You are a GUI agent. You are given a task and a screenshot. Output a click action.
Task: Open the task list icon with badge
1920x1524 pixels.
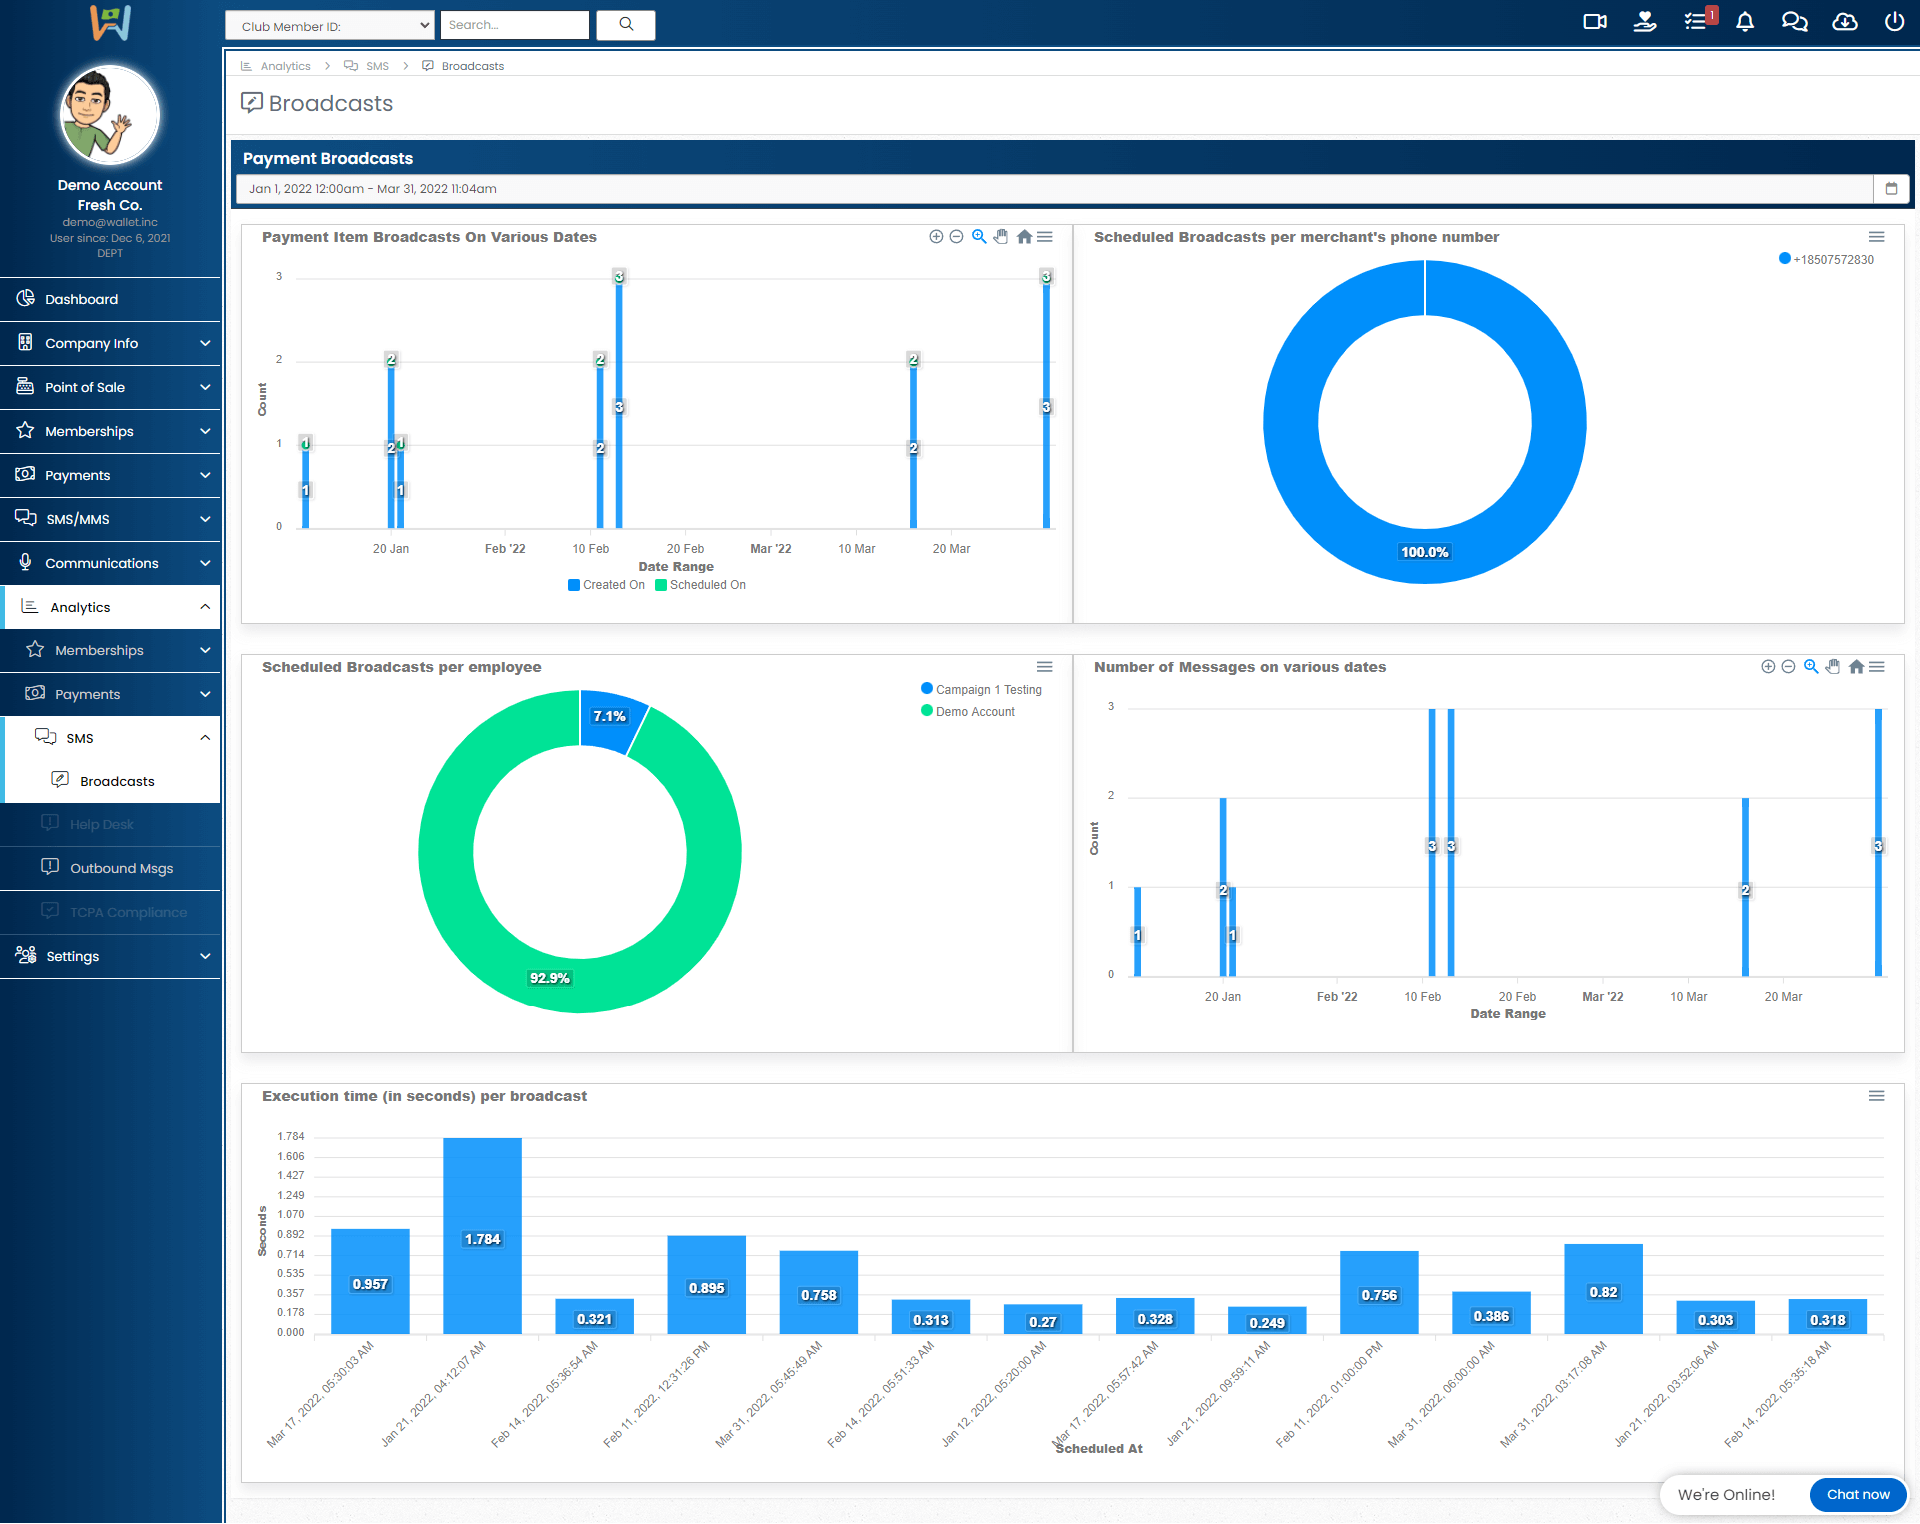[x=1696, y=22]
